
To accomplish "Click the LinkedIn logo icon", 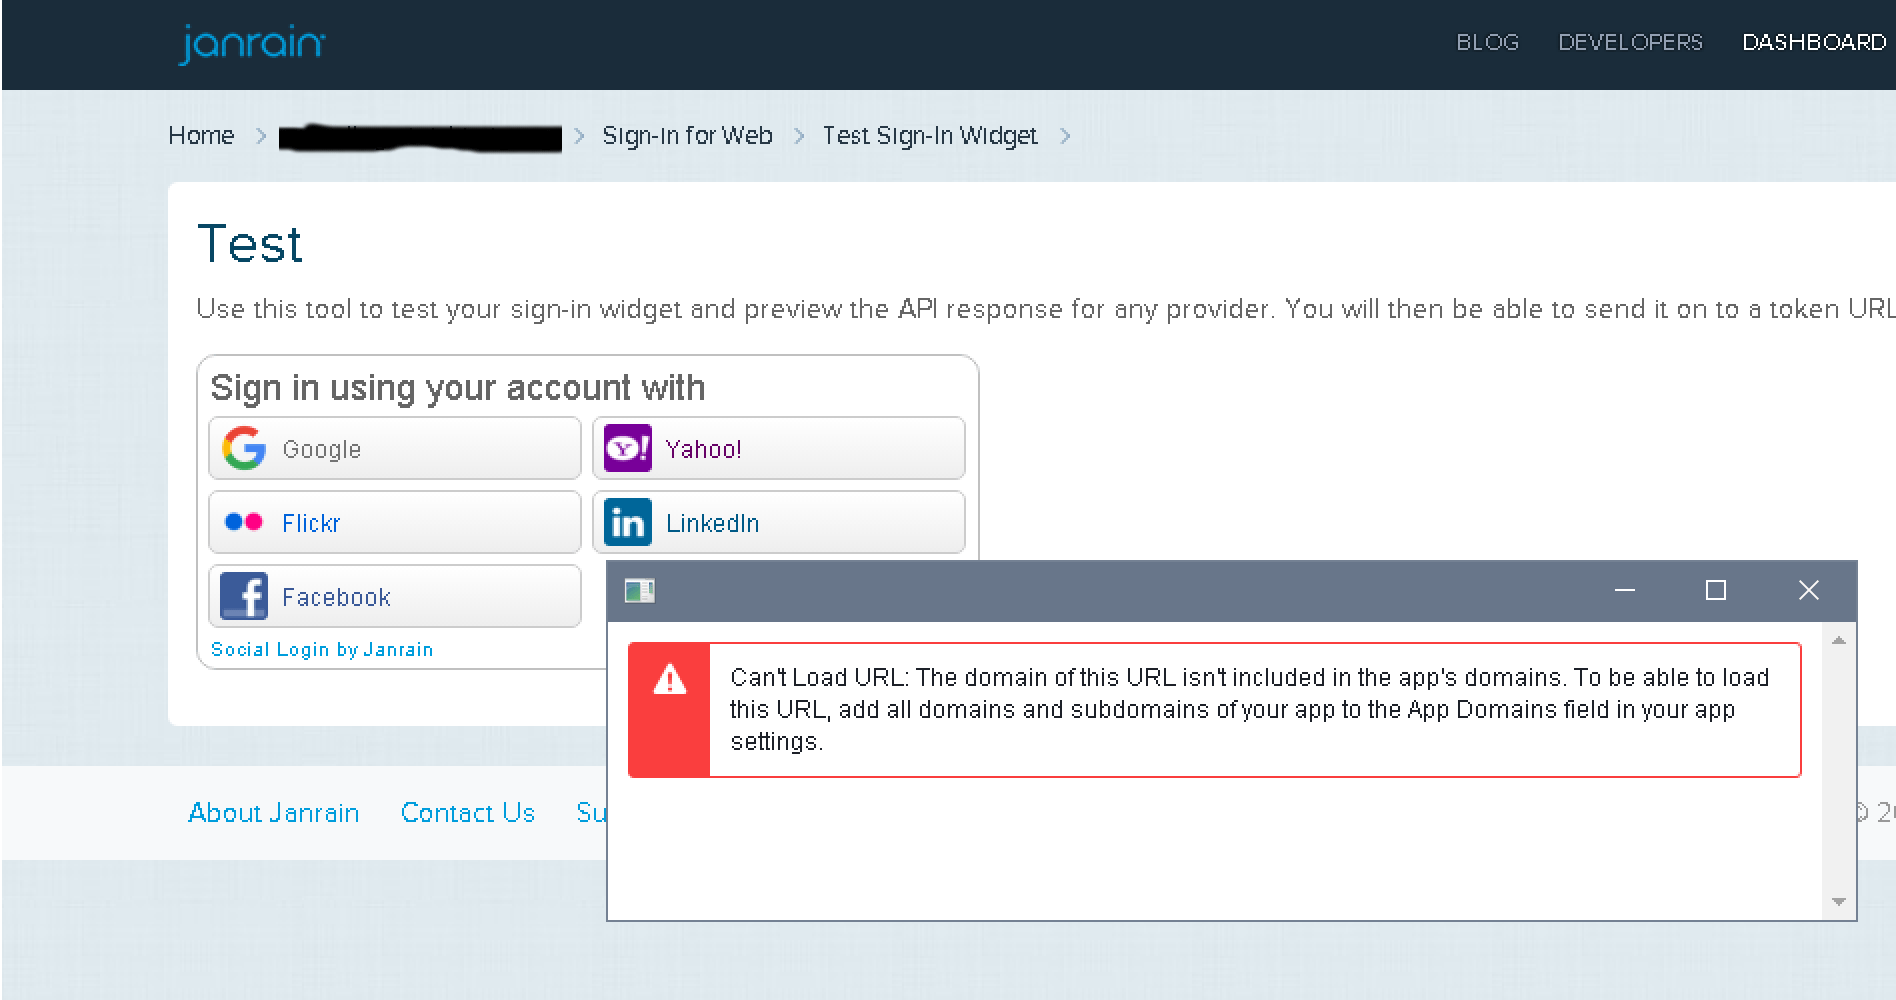I will click(x=628, y=522).
